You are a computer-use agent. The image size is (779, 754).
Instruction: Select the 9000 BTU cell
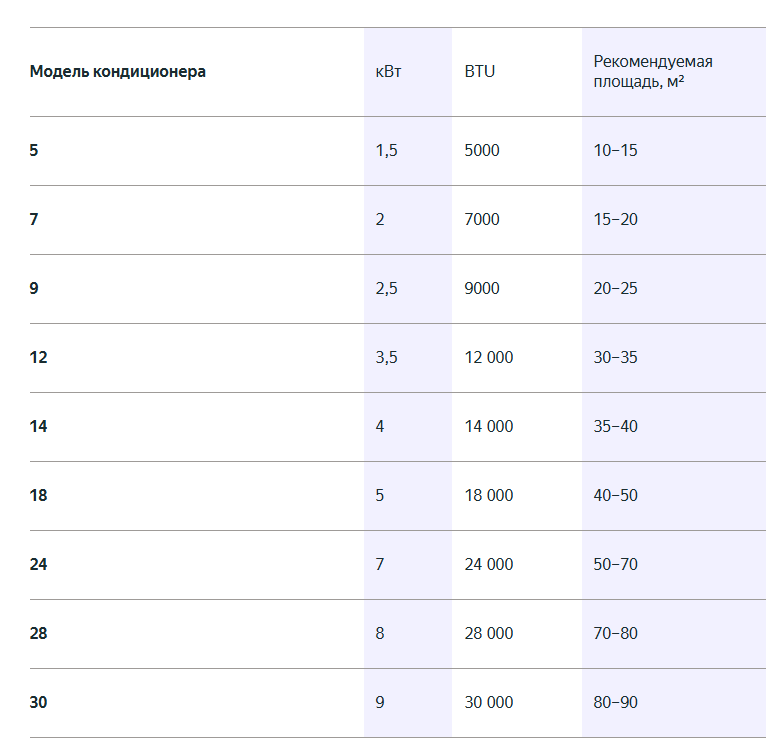pyautogui.click(x=482, y=289)
